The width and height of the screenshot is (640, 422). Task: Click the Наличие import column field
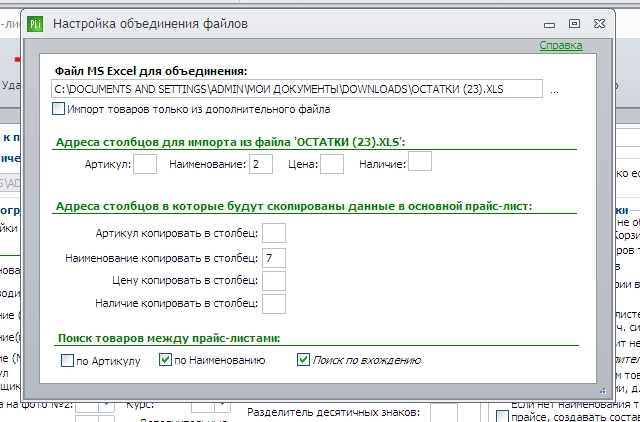pyautogui.click(x=420, y=161)
